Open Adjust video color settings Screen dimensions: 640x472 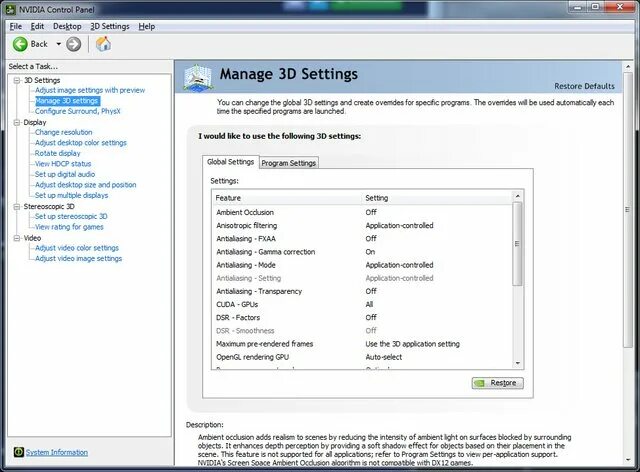click(77, 248)
